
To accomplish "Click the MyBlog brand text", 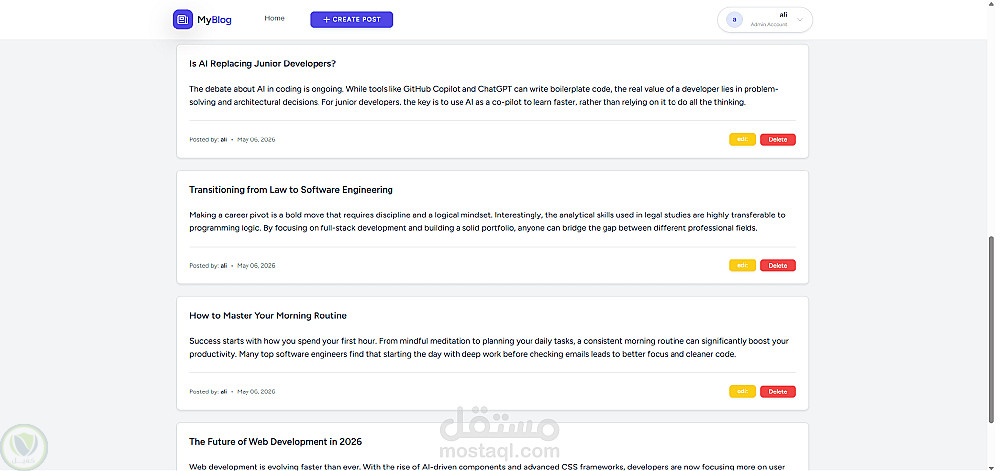I will coord(214,20).
